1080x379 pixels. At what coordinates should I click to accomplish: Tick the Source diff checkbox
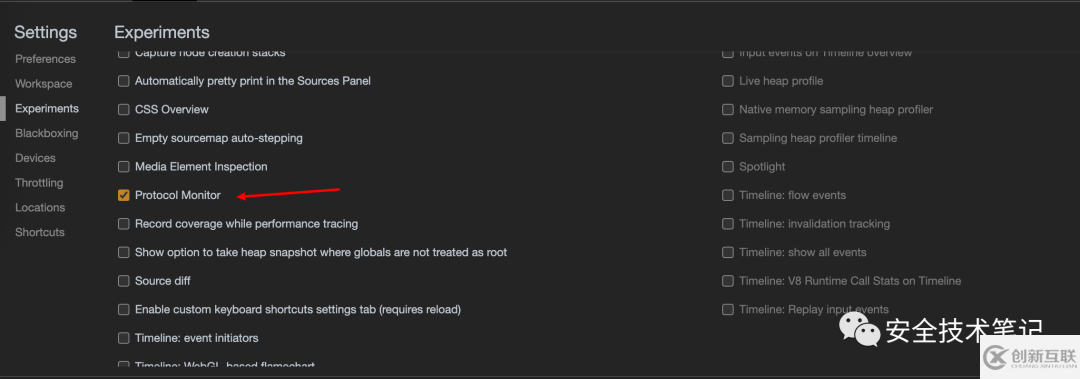coord(124,281)
